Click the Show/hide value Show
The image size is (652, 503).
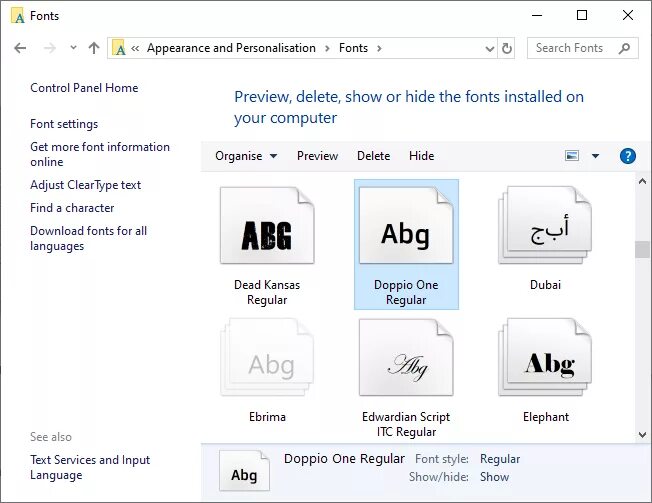coord(494,477)
